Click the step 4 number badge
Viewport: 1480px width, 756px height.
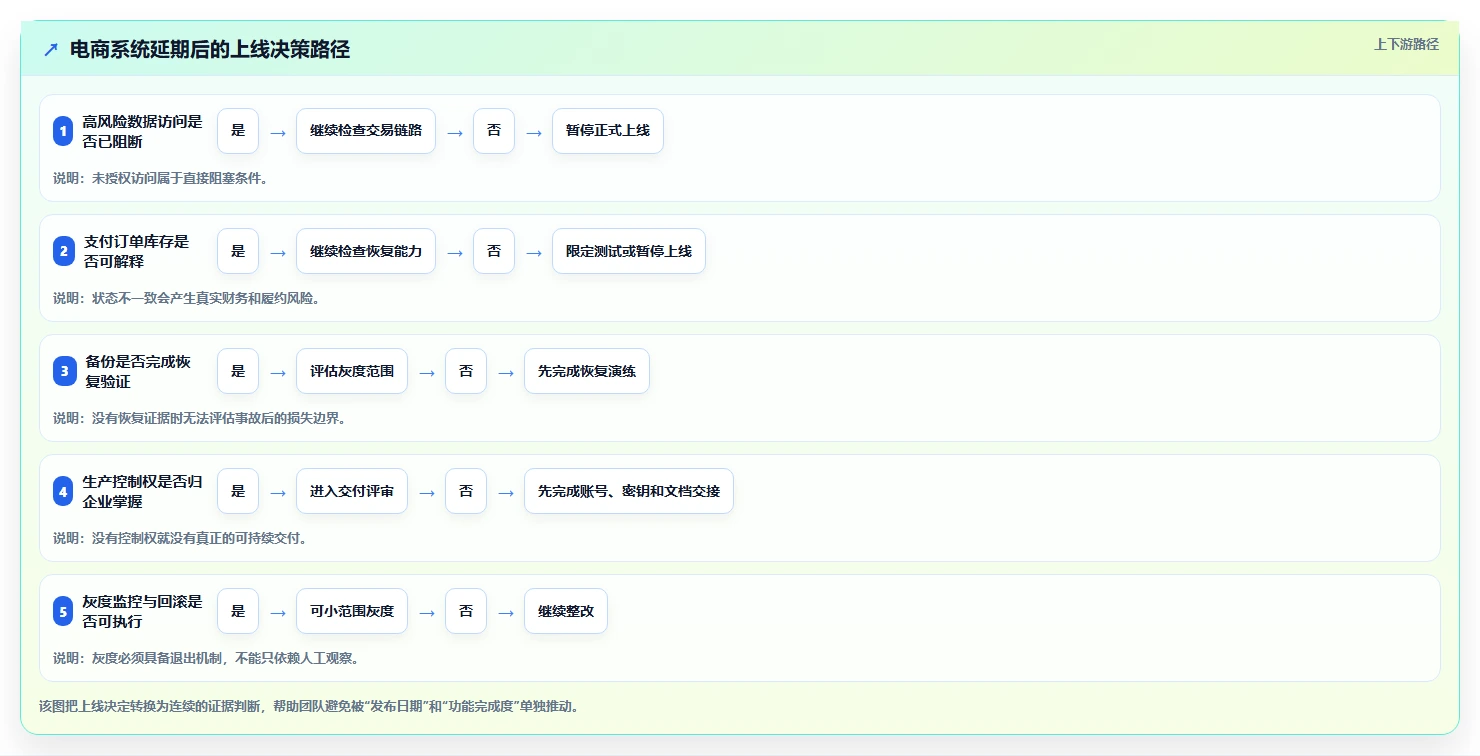click(x=64, y=491)
